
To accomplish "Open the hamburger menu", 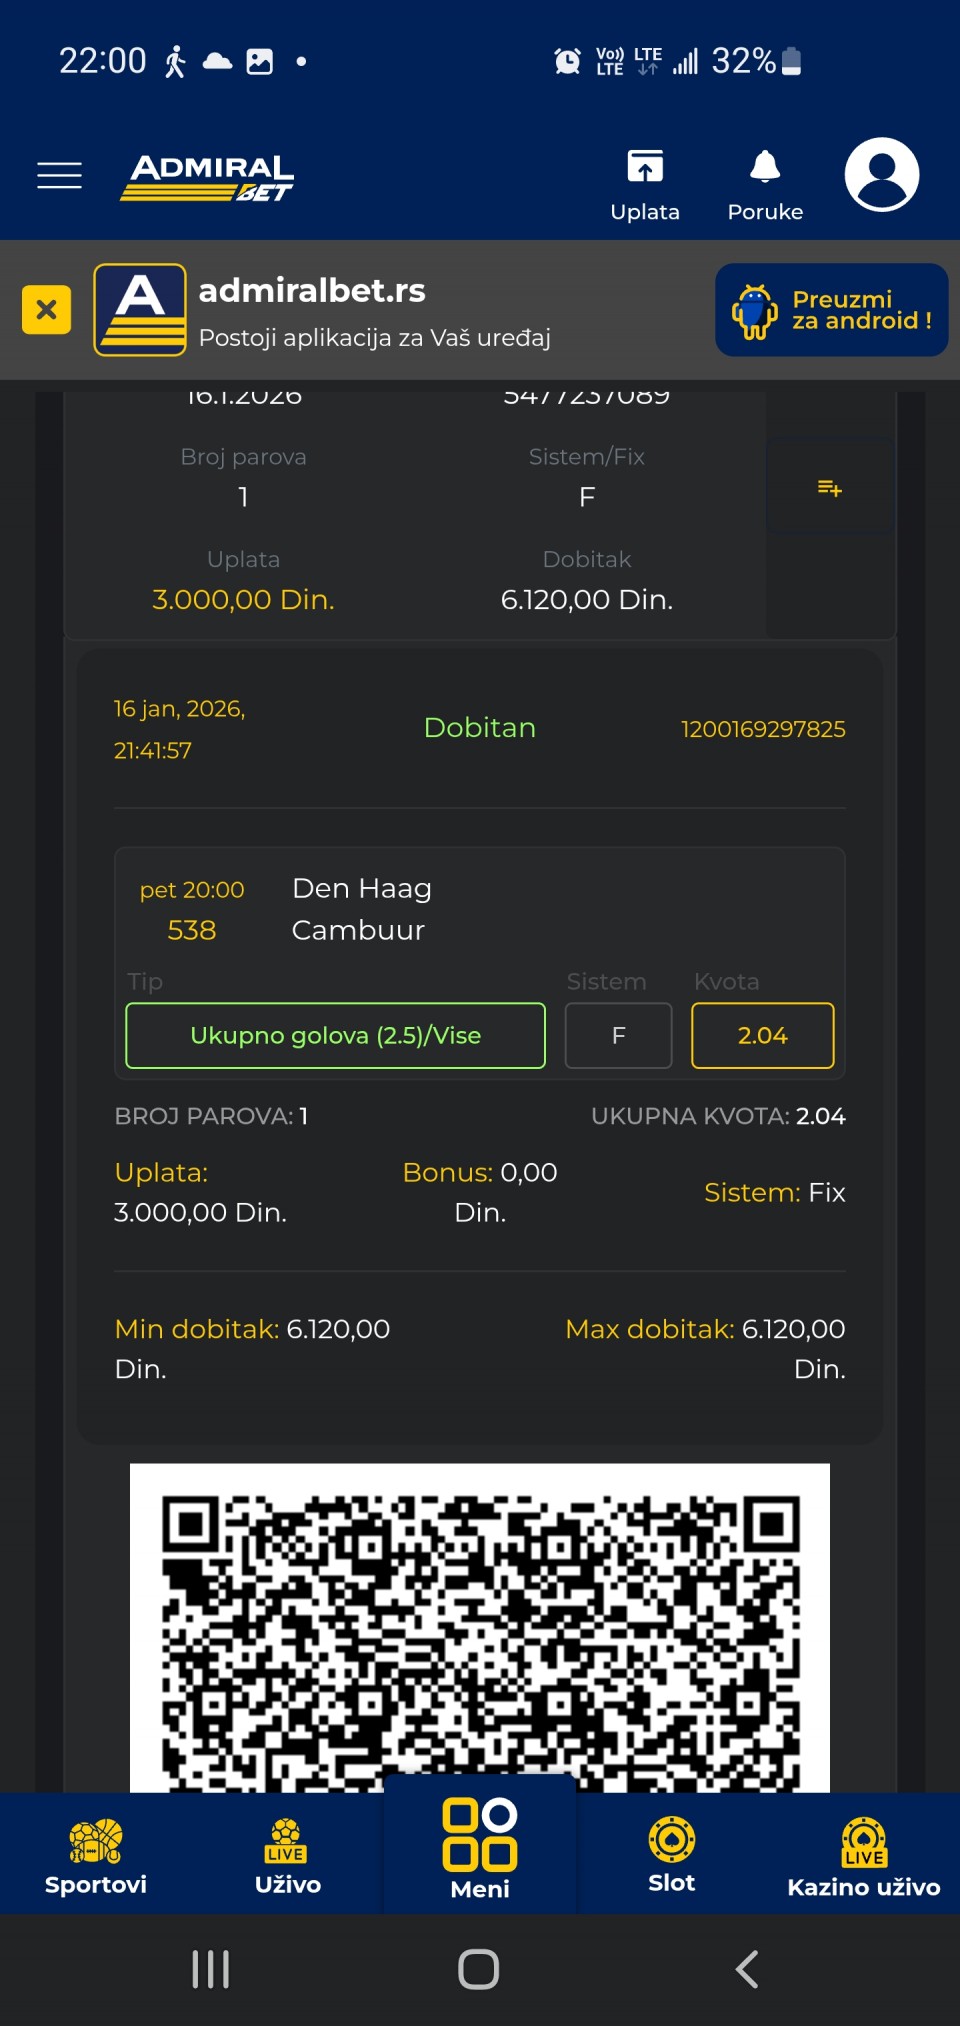I will (x=59, y=175).
